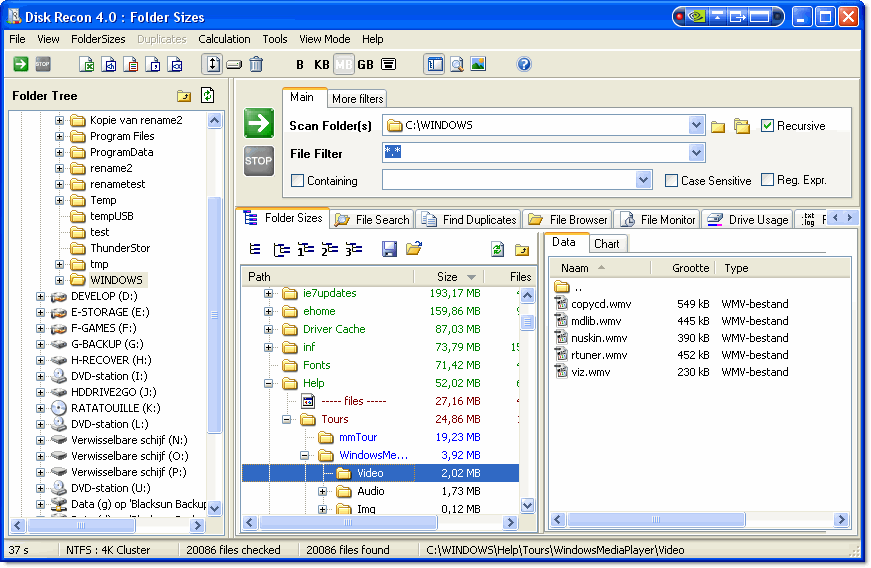Screen dimensions: 871x568
Task: Enable the Reg. Expr. checkbox
Action: click(767, 180)
